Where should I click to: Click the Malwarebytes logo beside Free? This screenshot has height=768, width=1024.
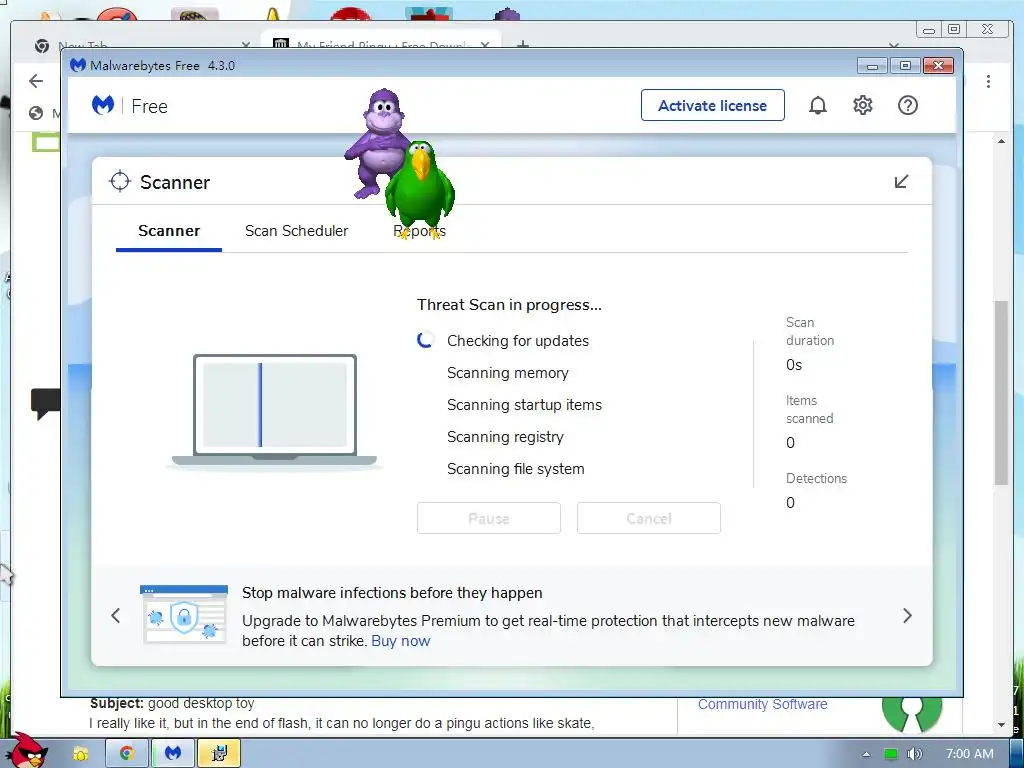coord(103,105)
